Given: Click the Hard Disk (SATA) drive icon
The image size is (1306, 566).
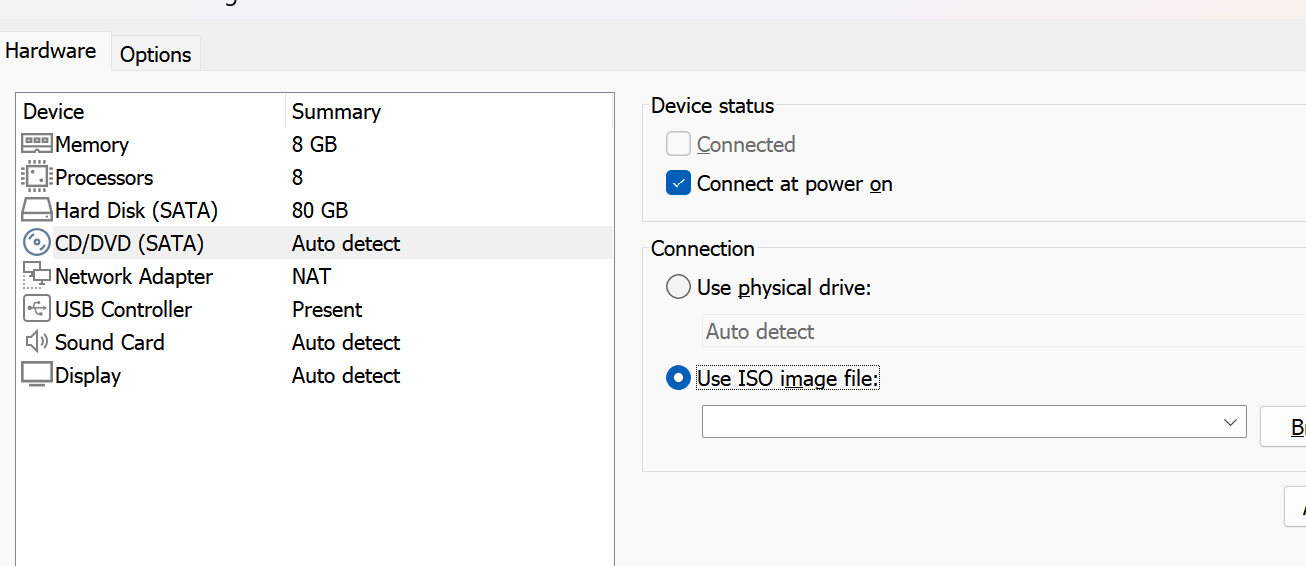Looking at the screenshot, I should 37,210.
